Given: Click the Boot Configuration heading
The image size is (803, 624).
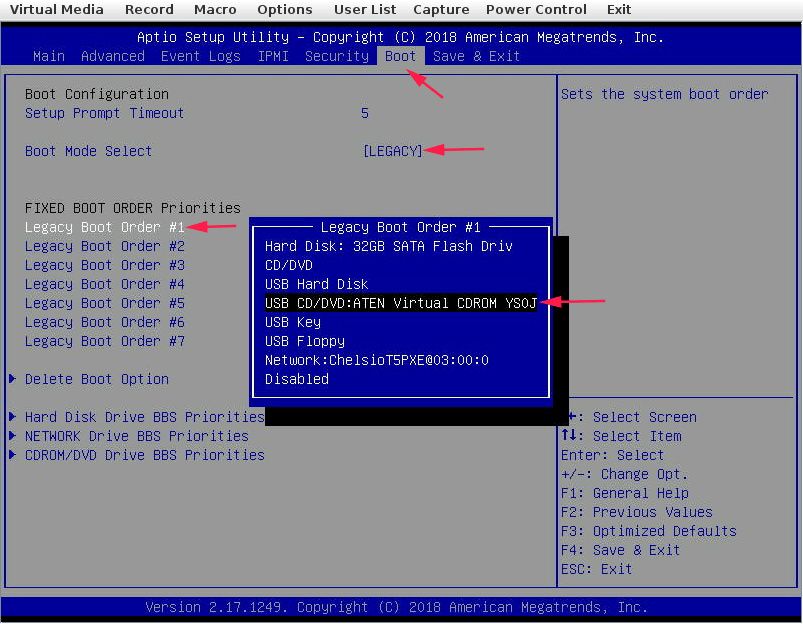Looking at the screenshot, I should (x=97, y=94).
